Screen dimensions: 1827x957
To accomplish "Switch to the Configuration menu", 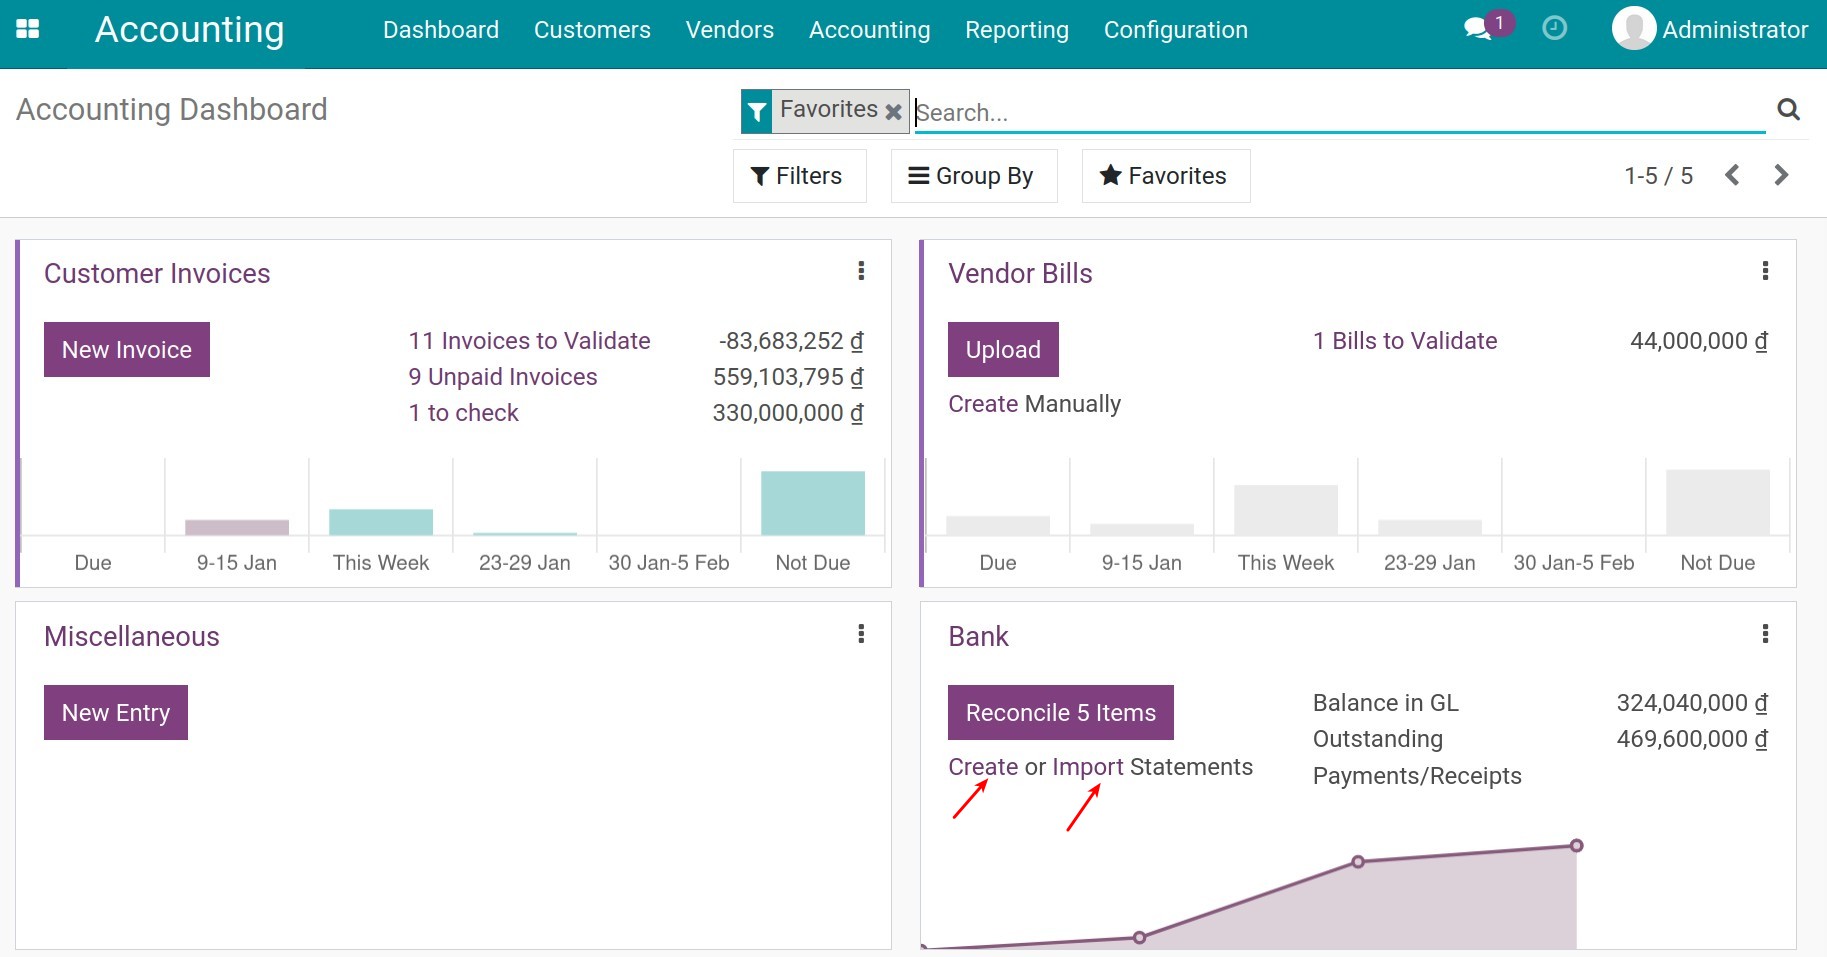I will pos(1175,29).
